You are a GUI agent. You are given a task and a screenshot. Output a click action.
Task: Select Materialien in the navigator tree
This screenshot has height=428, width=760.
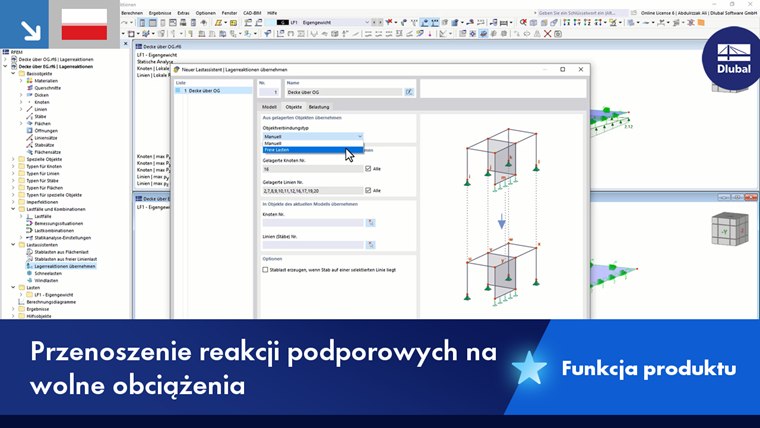point(46,81)
